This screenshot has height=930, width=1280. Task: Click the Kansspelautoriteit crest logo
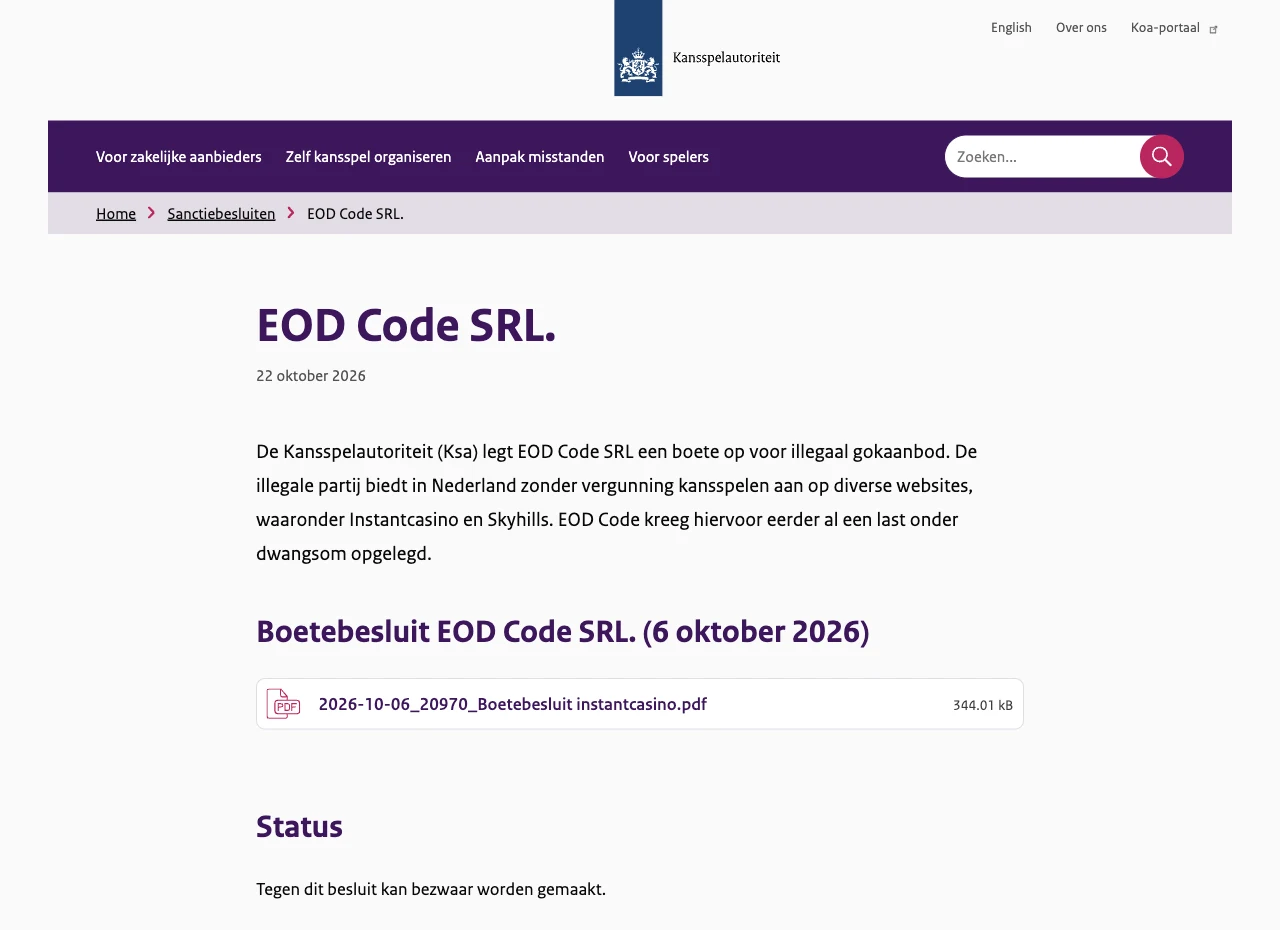pos(638,48)
